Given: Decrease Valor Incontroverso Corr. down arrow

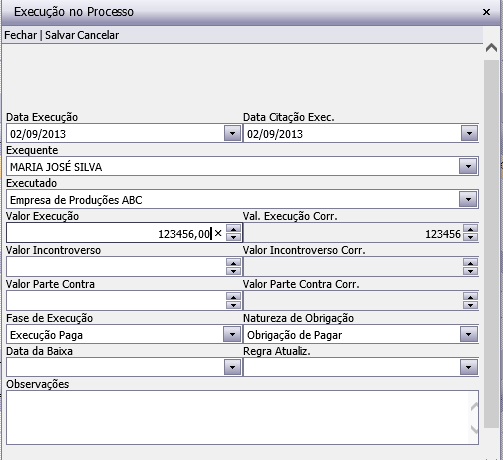Looking at the screenshot, I should point(470,271).
